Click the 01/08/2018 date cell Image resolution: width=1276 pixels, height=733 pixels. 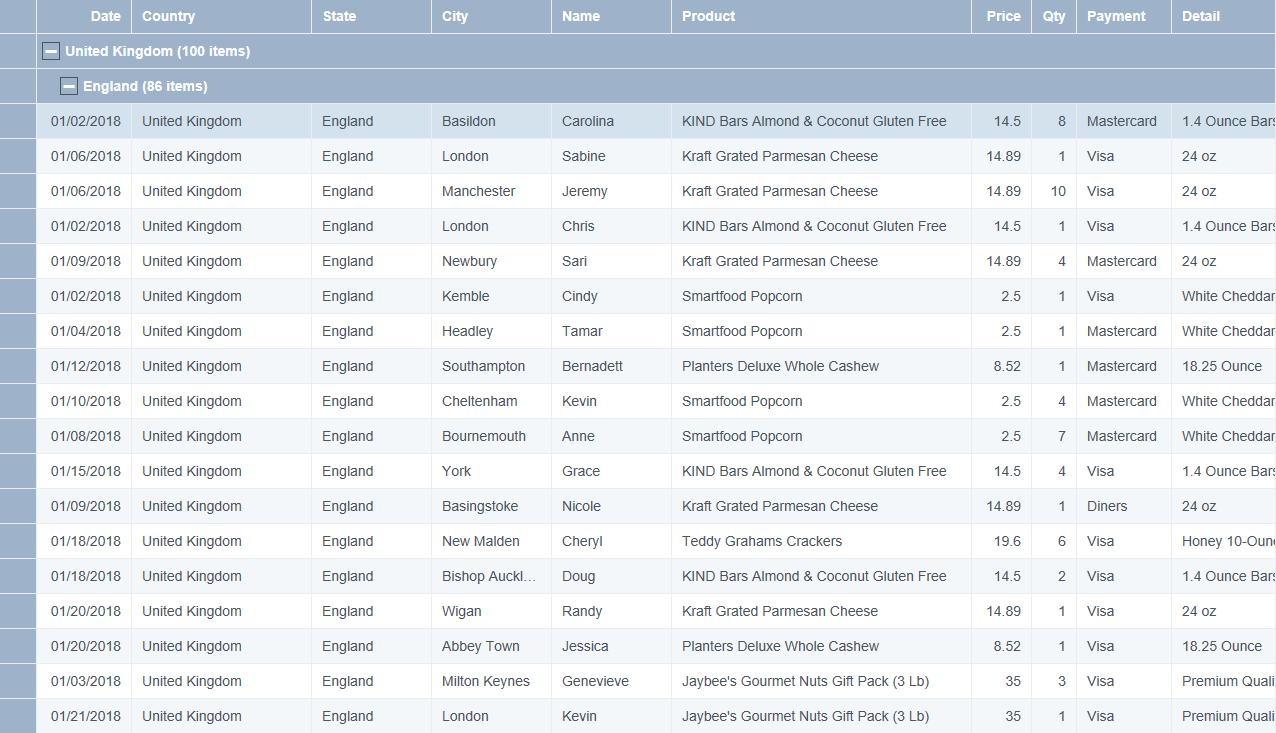click(x=84, y=436)
